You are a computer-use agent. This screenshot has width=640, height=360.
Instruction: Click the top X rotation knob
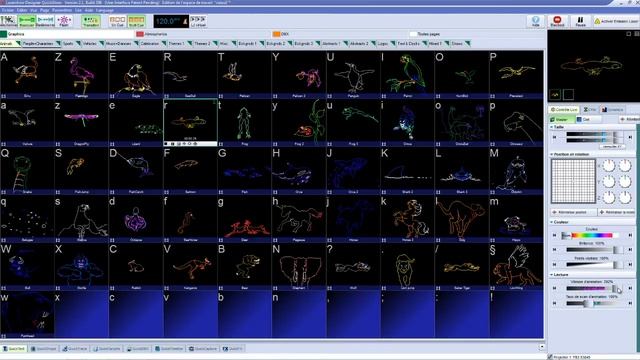[x=609, y=165]
